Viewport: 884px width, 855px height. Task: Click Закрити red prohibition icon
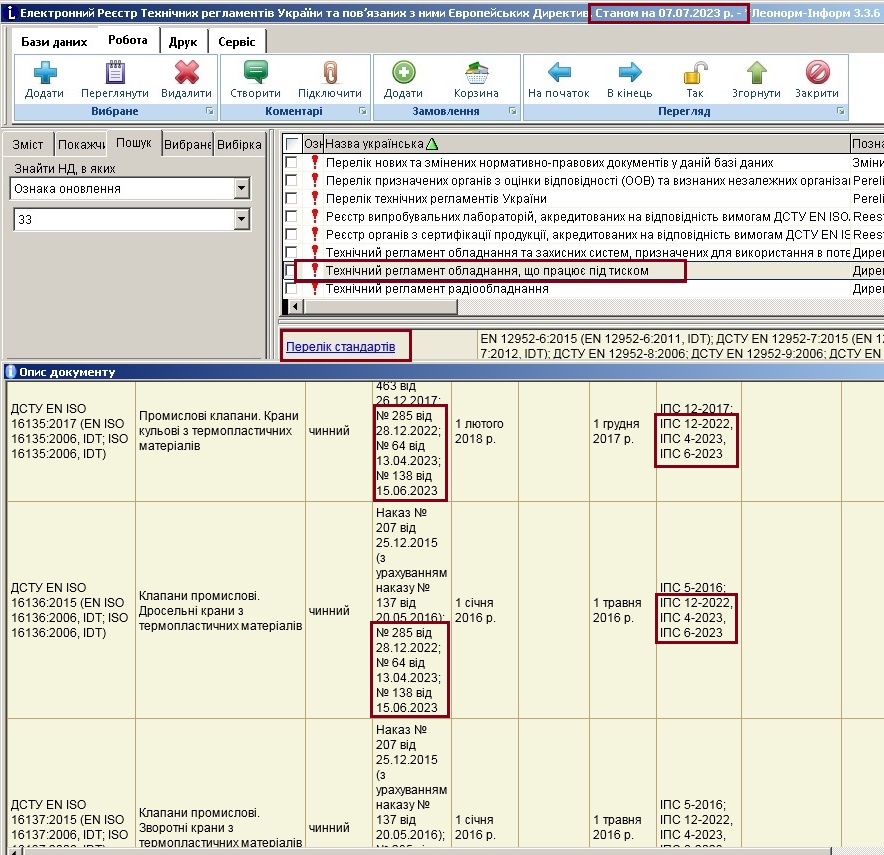pos(817,72)
